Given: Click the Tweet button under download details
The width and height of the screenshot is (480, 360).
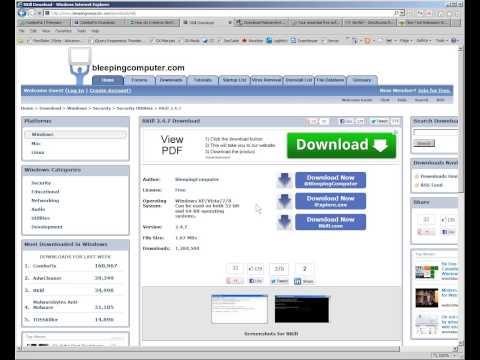Looking at the screenshot, I should pos(279,281).
